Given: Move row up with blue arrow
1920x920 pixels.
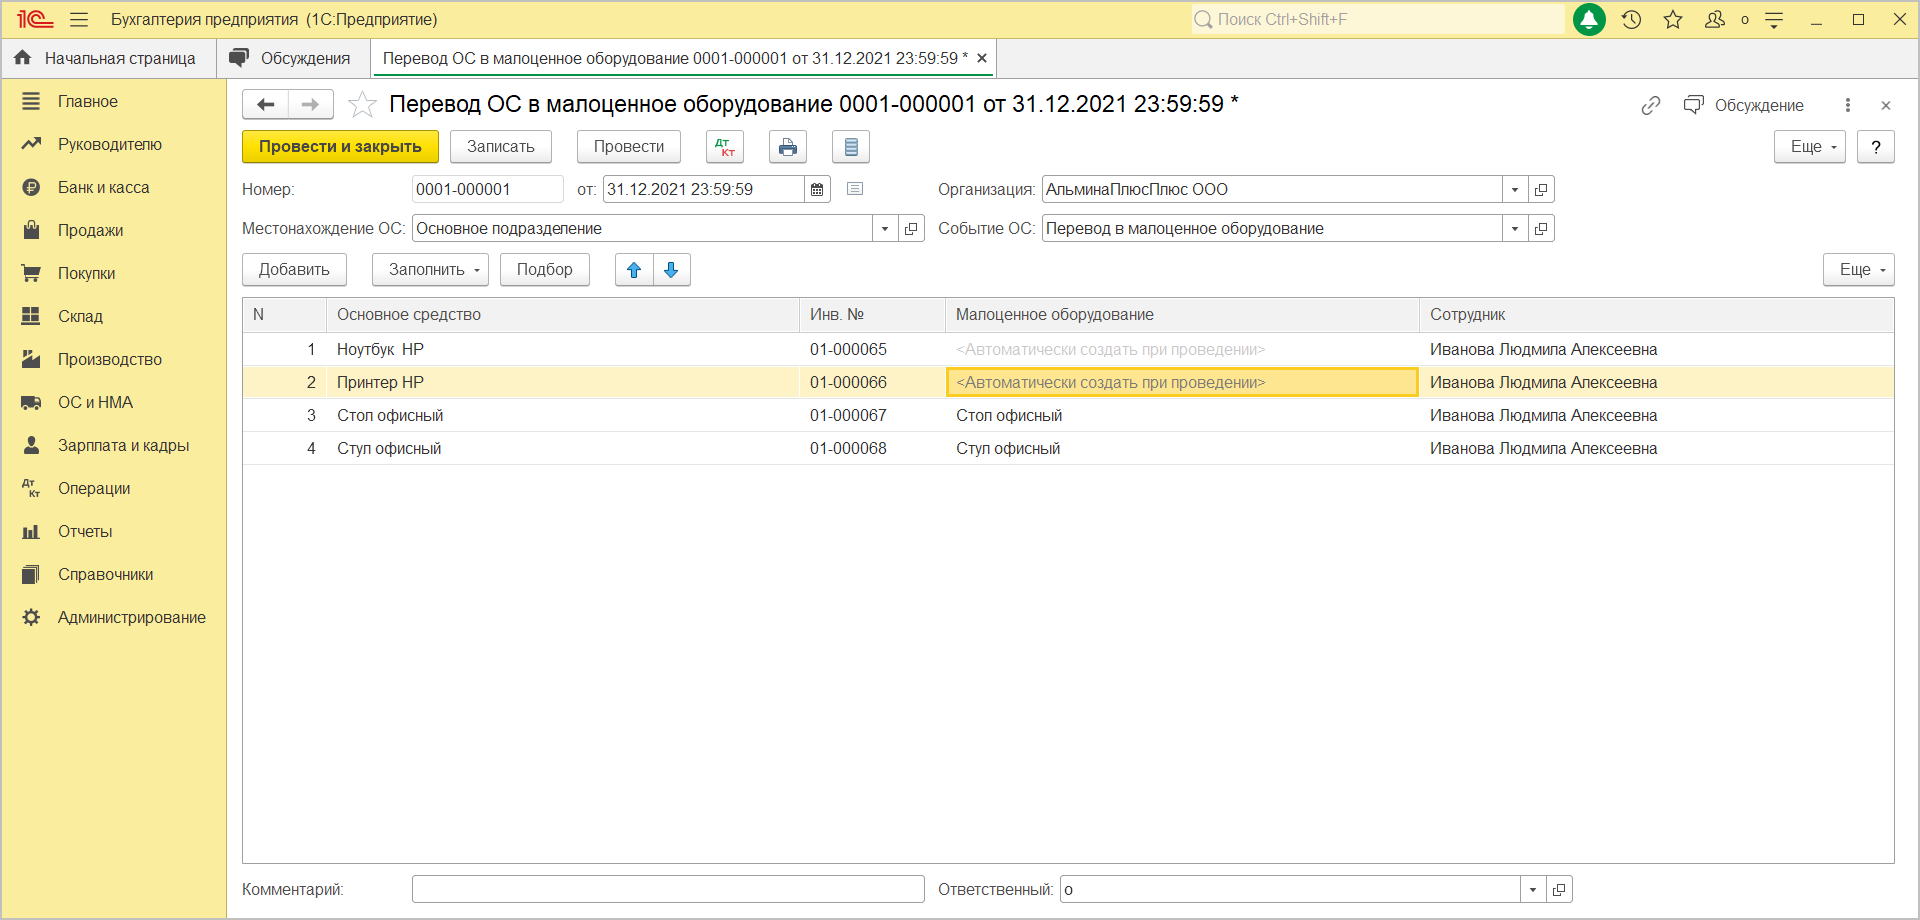Looking at the screenshot, I should [x=634, y=270].
